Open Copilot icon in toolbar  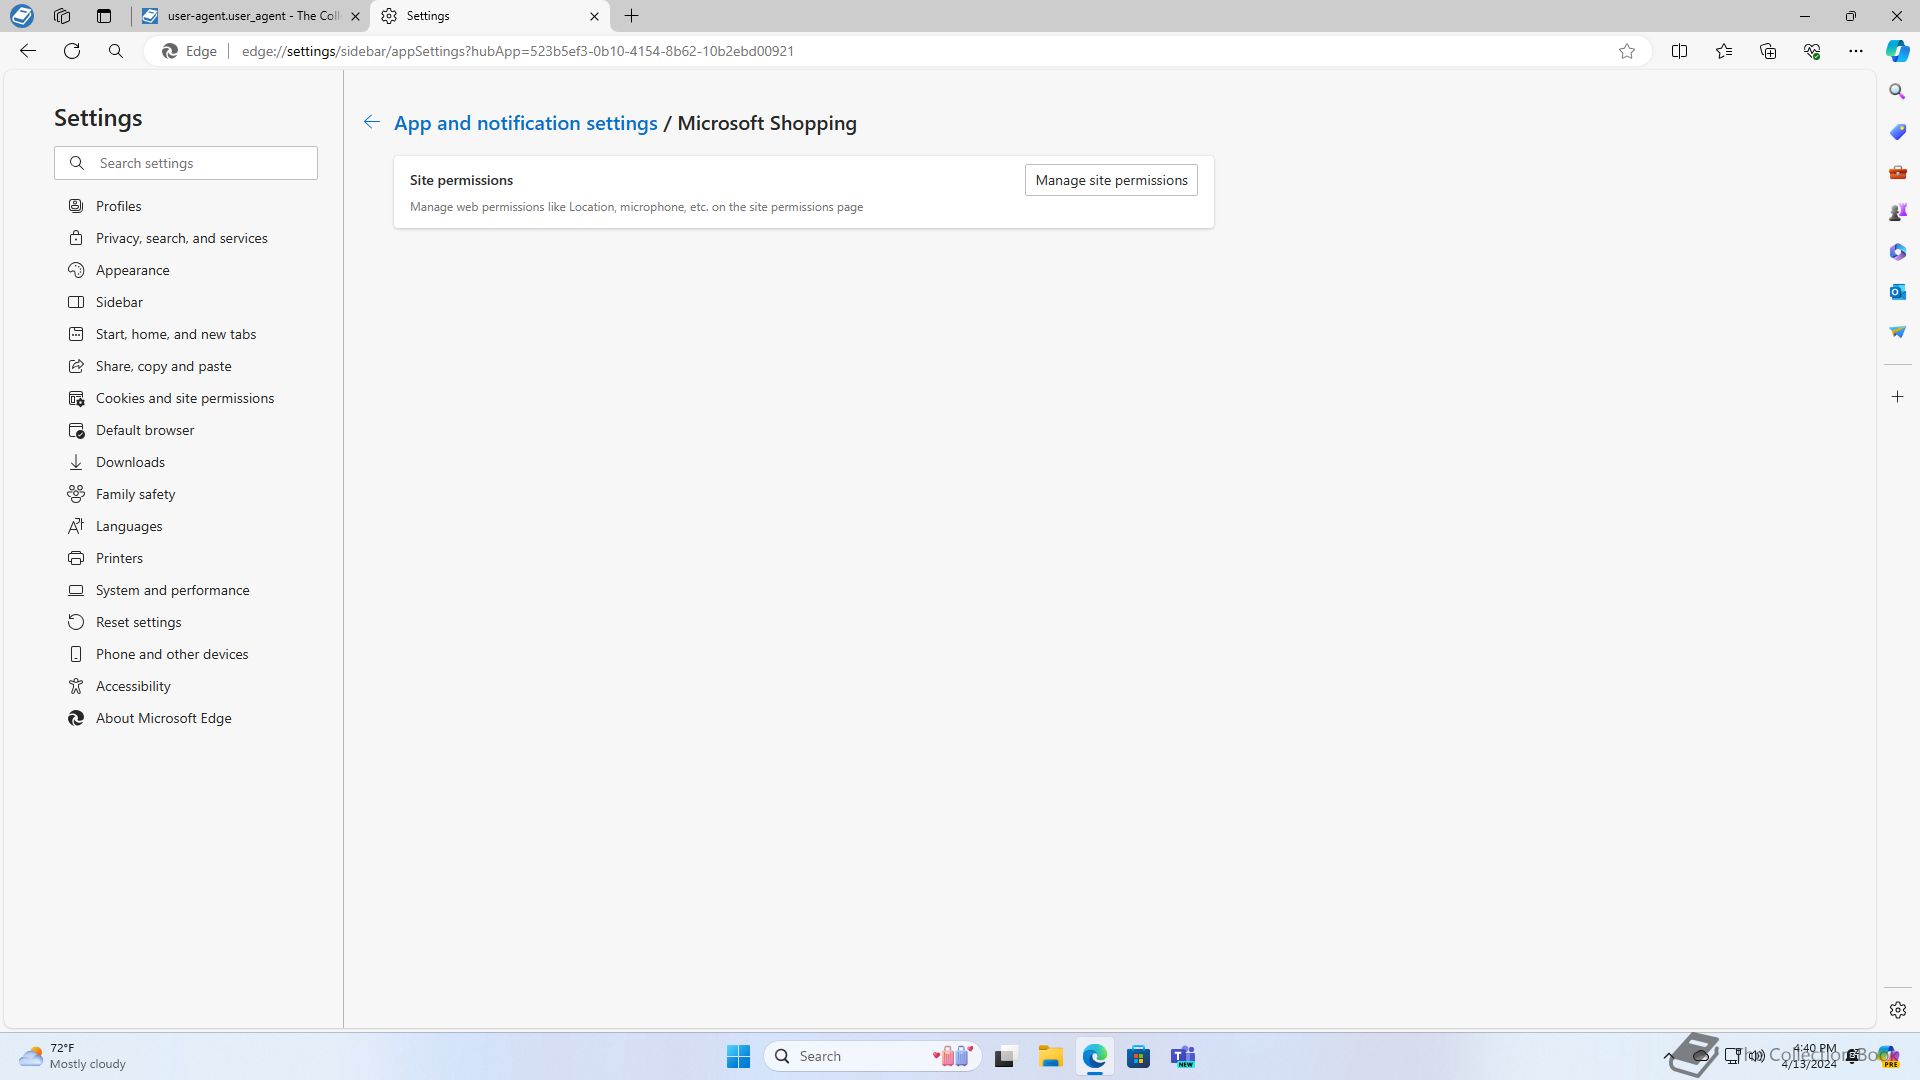tap(1897, 51)
